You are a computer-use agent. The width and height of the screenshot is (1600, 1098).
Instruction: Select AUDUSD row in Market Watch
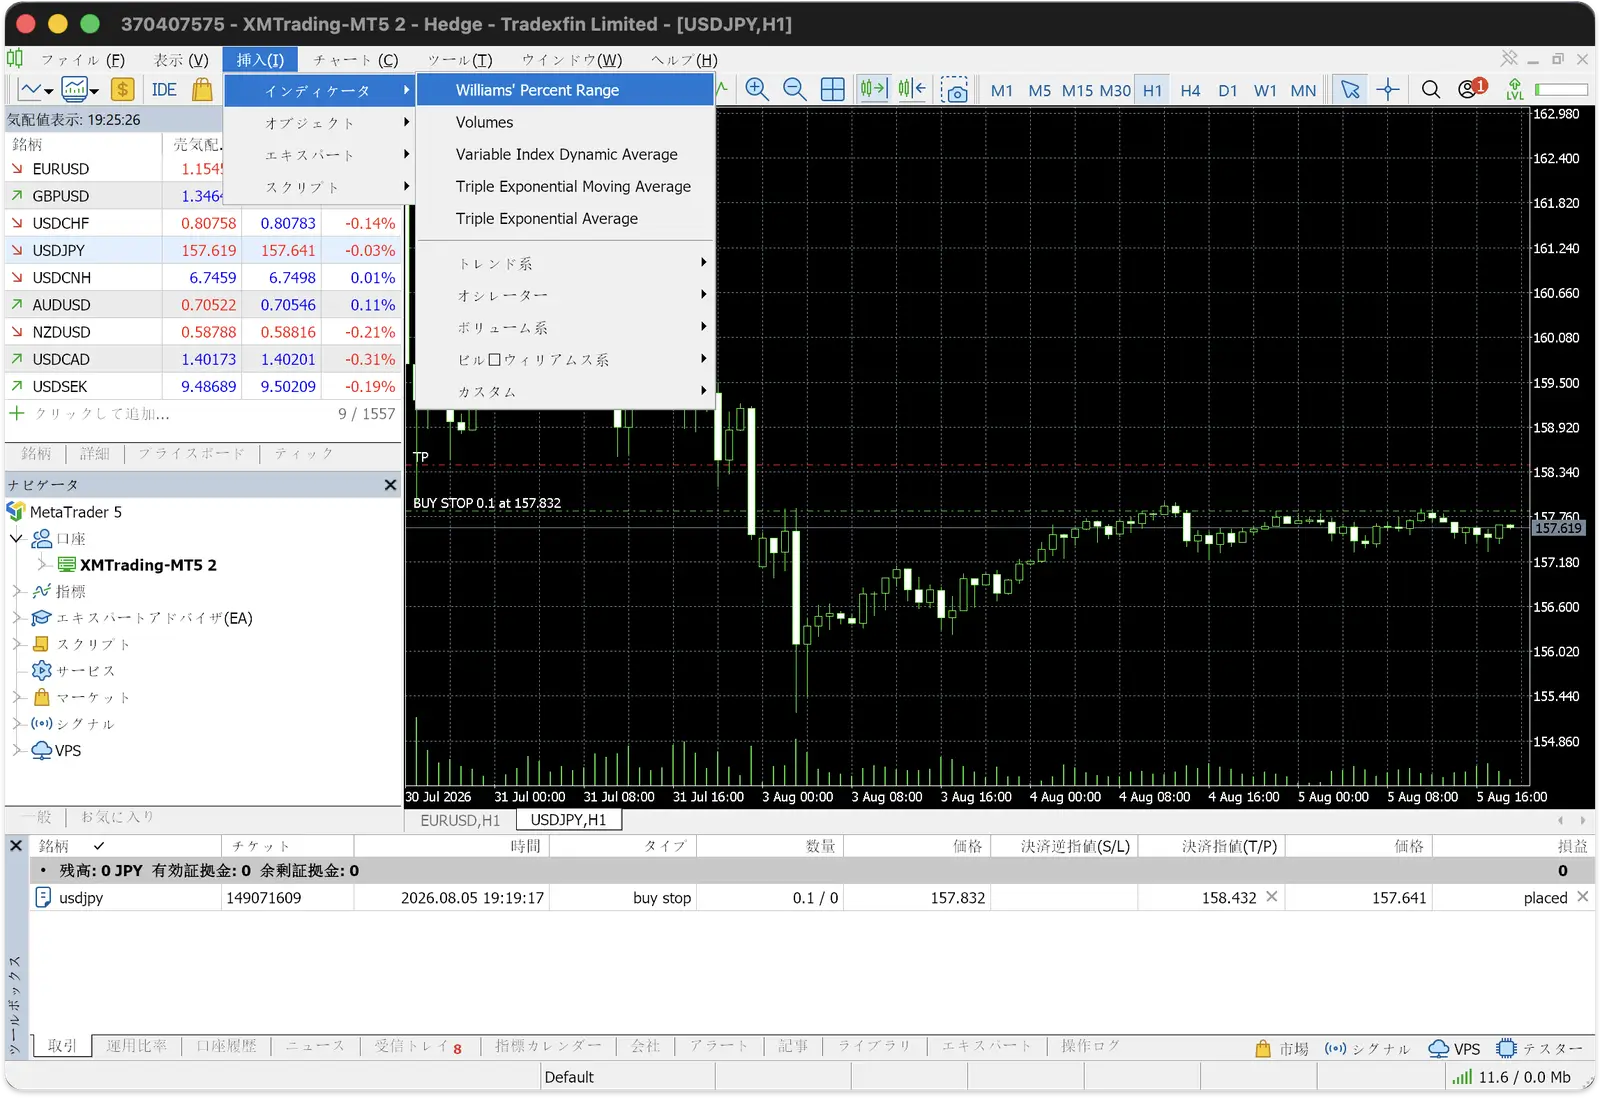tap(203, 305)
